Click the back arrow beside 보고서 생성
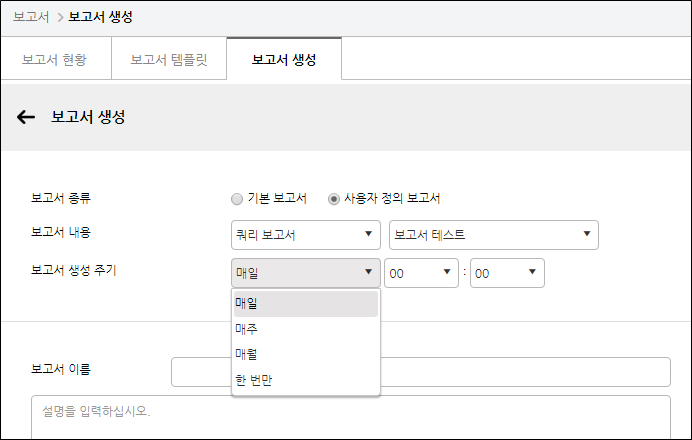This screenshot has width=692, height=440. pos(26,117)
